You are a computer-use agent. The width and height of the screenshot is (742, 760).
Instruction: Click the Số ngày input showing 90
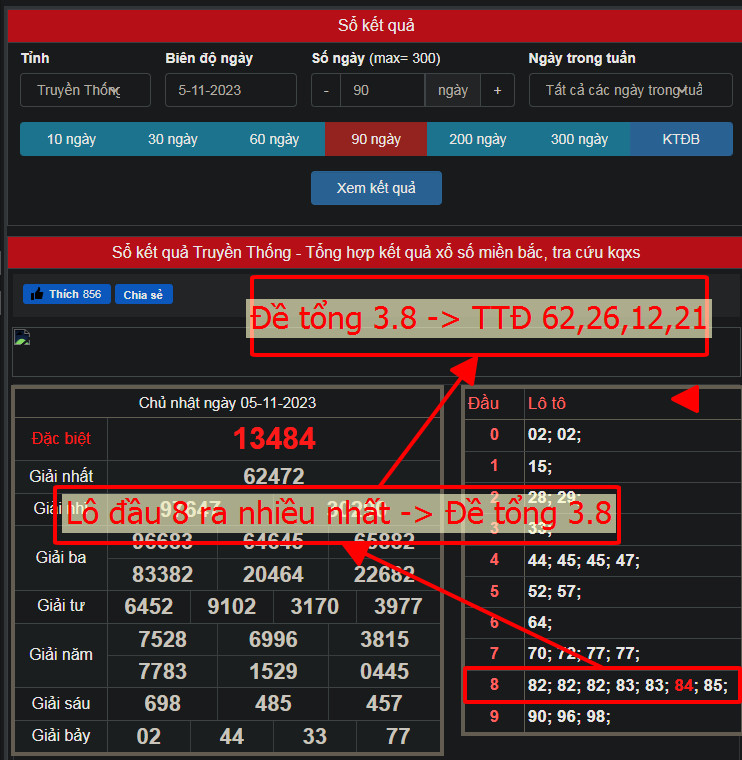point(382,90)
